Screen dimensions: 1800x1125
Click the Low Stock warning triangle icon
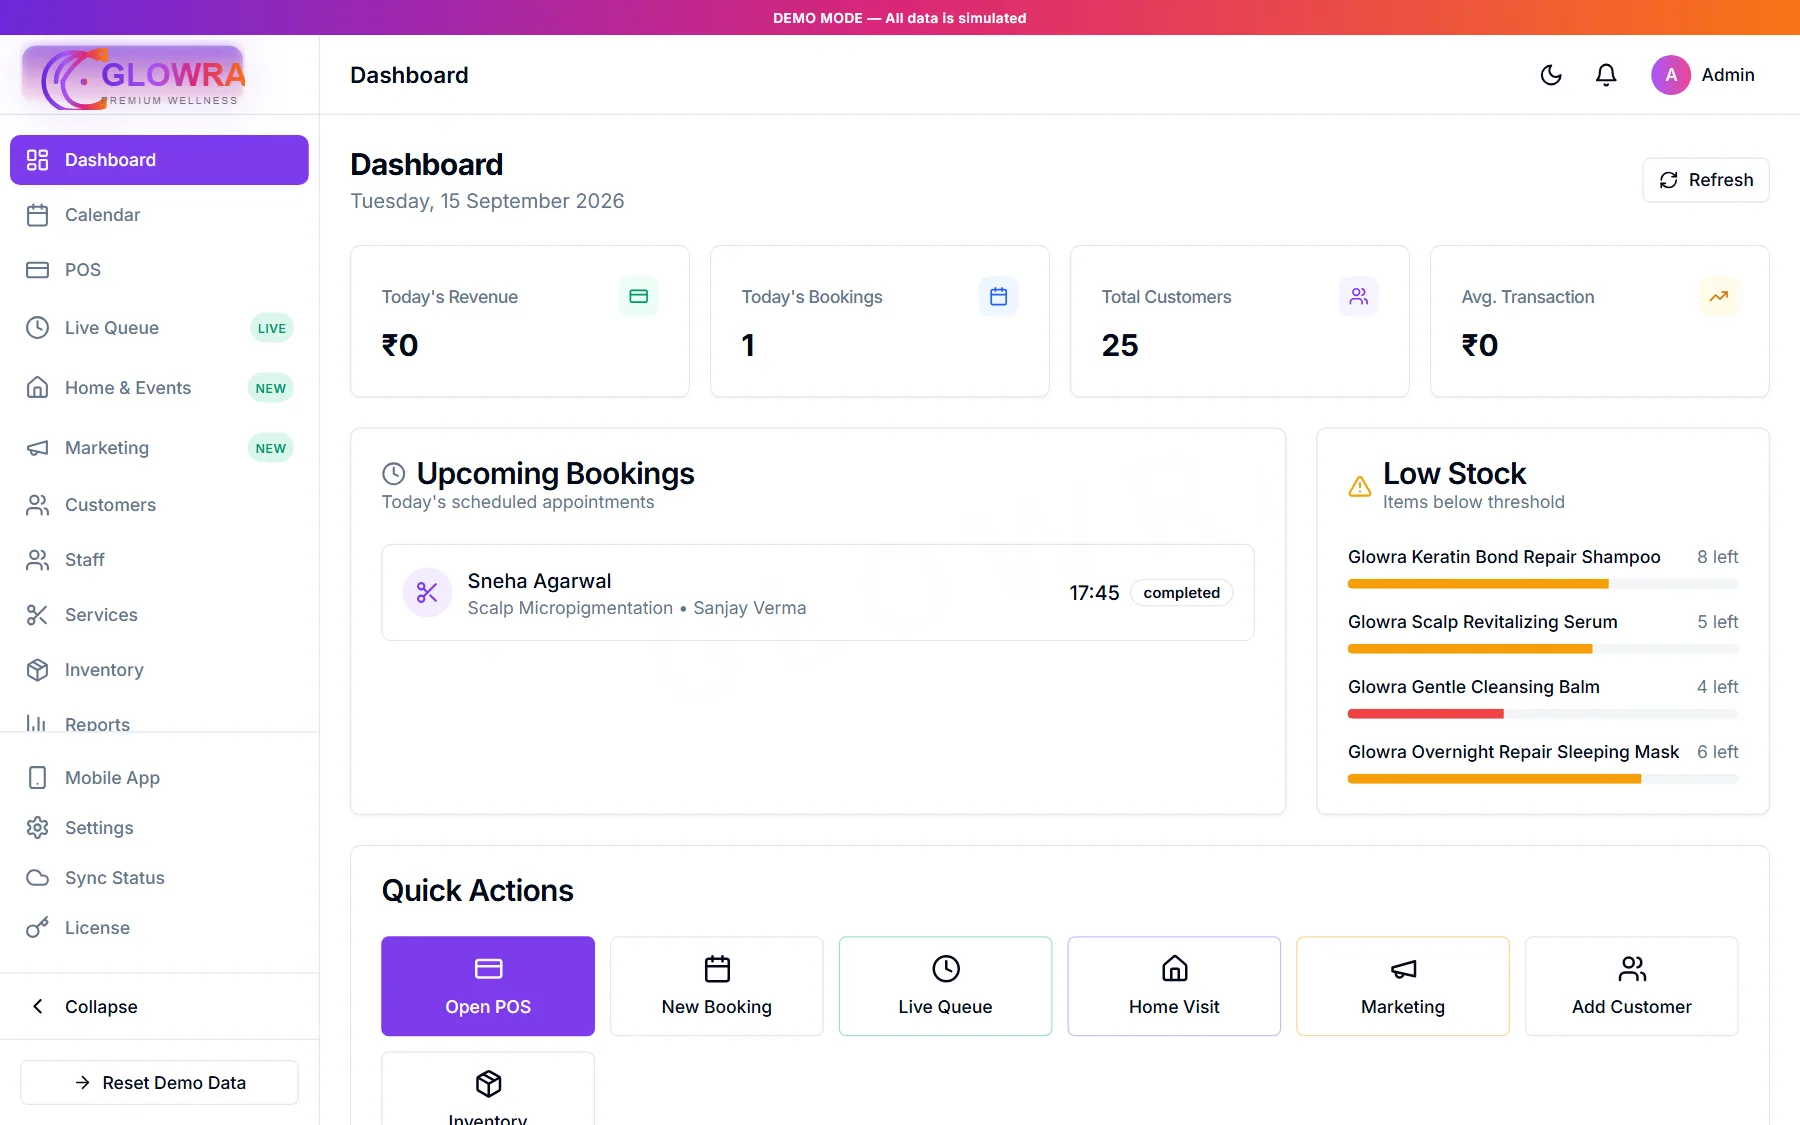tap(1360, 487)
